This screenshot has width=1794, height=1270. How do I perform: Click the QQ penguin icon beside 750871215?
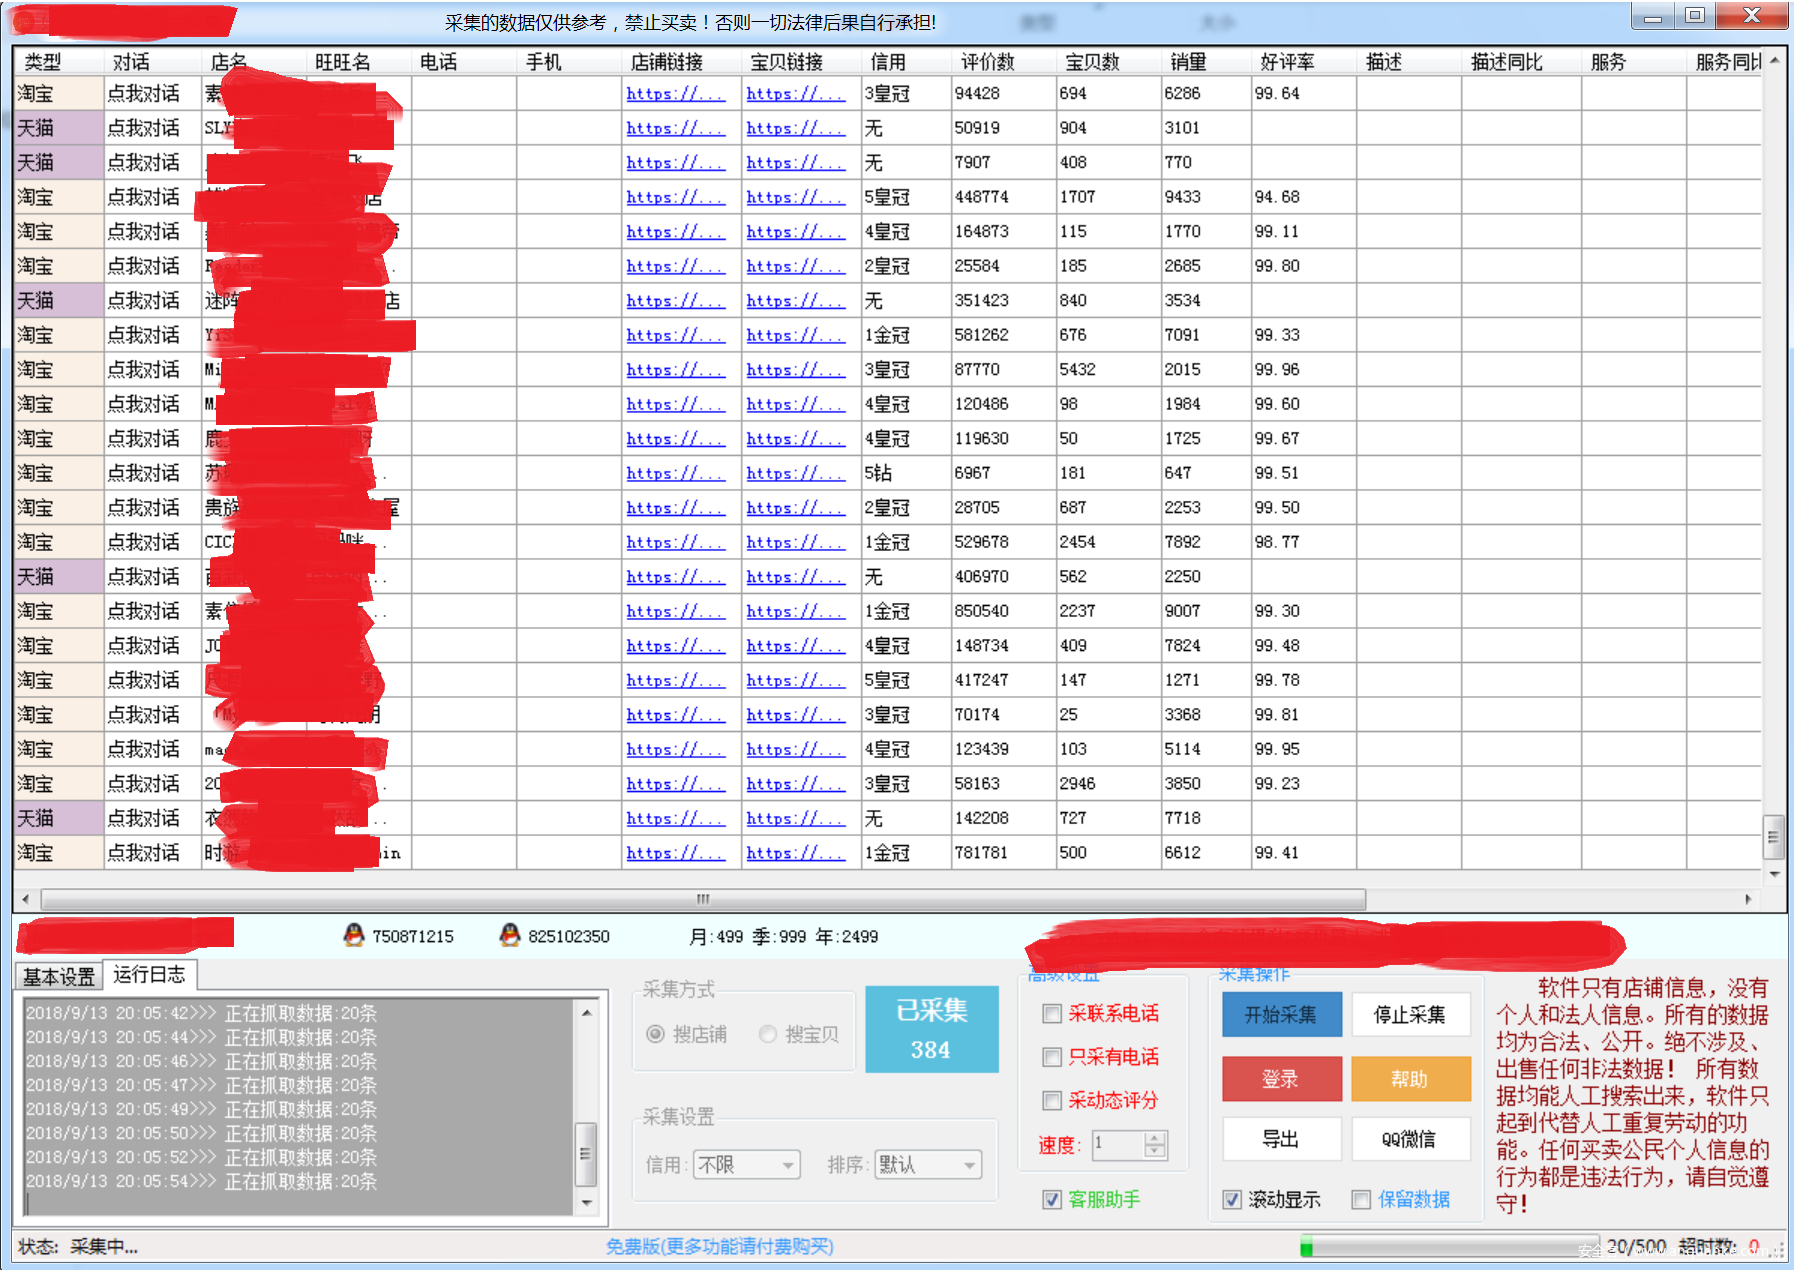[x=353, y=935]
